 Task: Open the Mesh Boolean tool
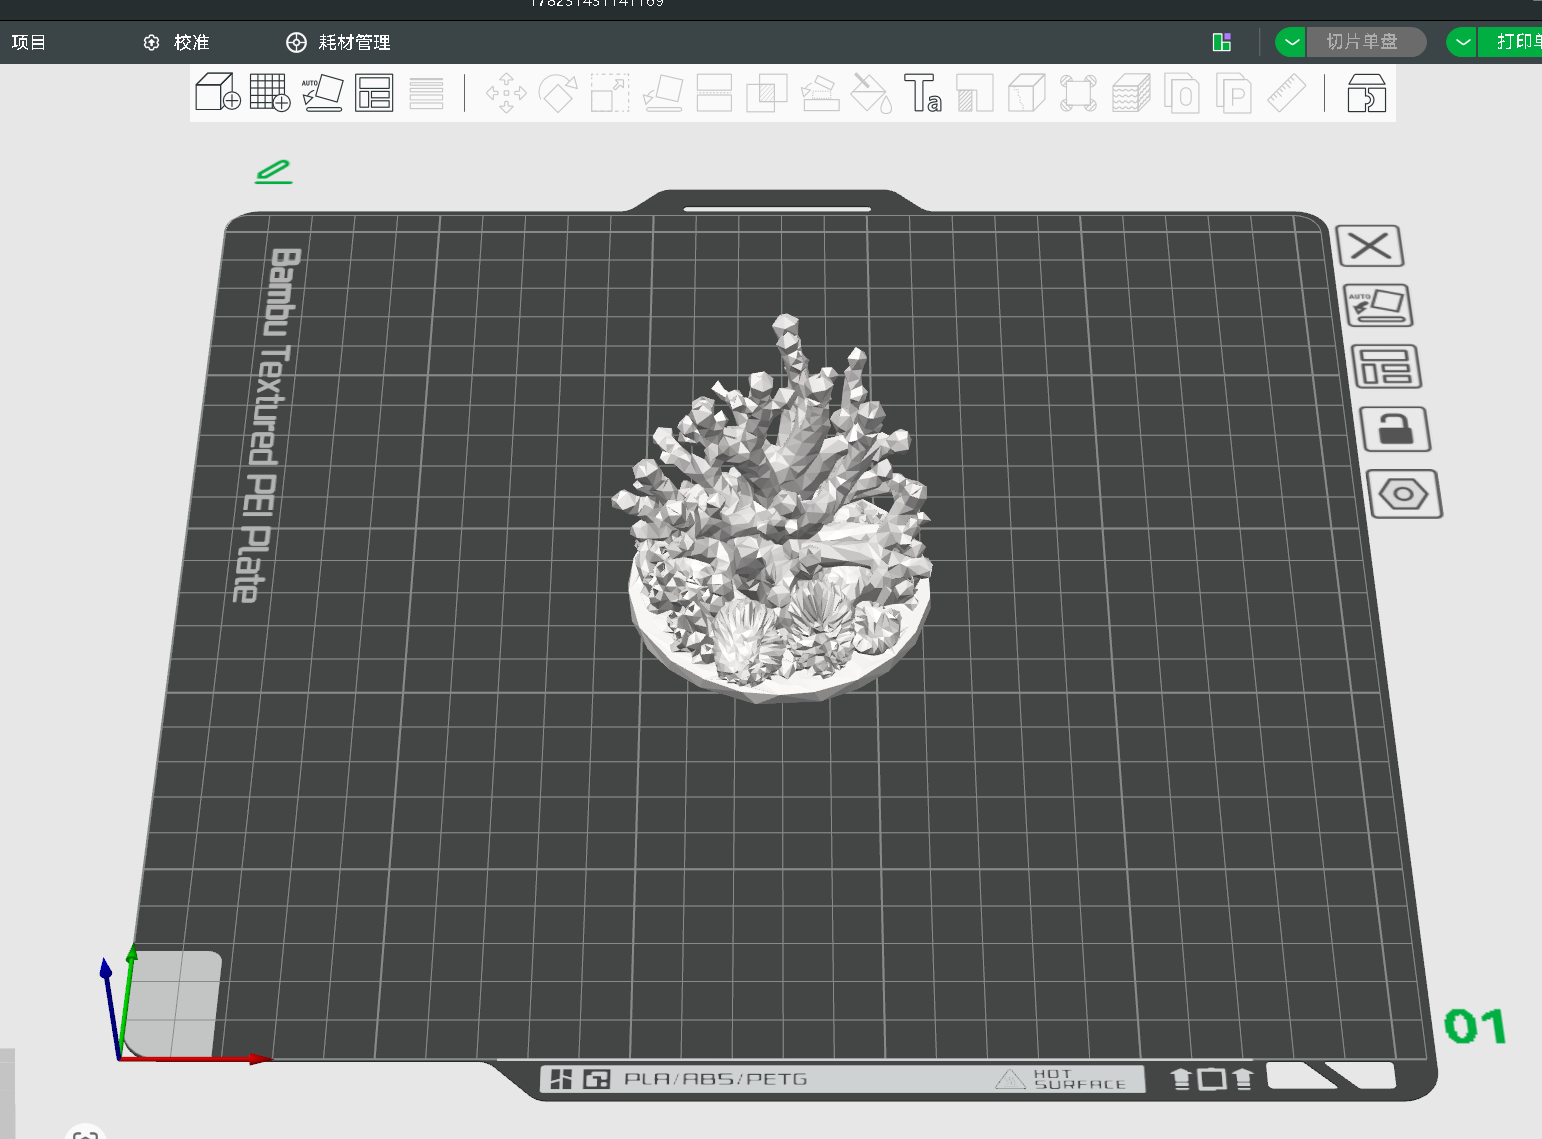(x=766, y=93)
